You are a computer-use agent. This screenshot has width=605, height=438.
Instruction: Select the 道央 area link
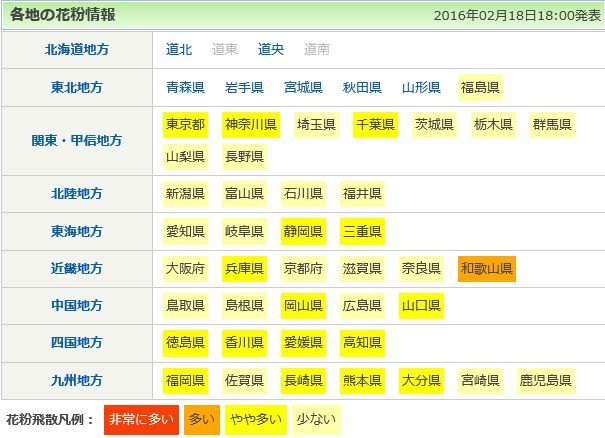coord(271,49)
